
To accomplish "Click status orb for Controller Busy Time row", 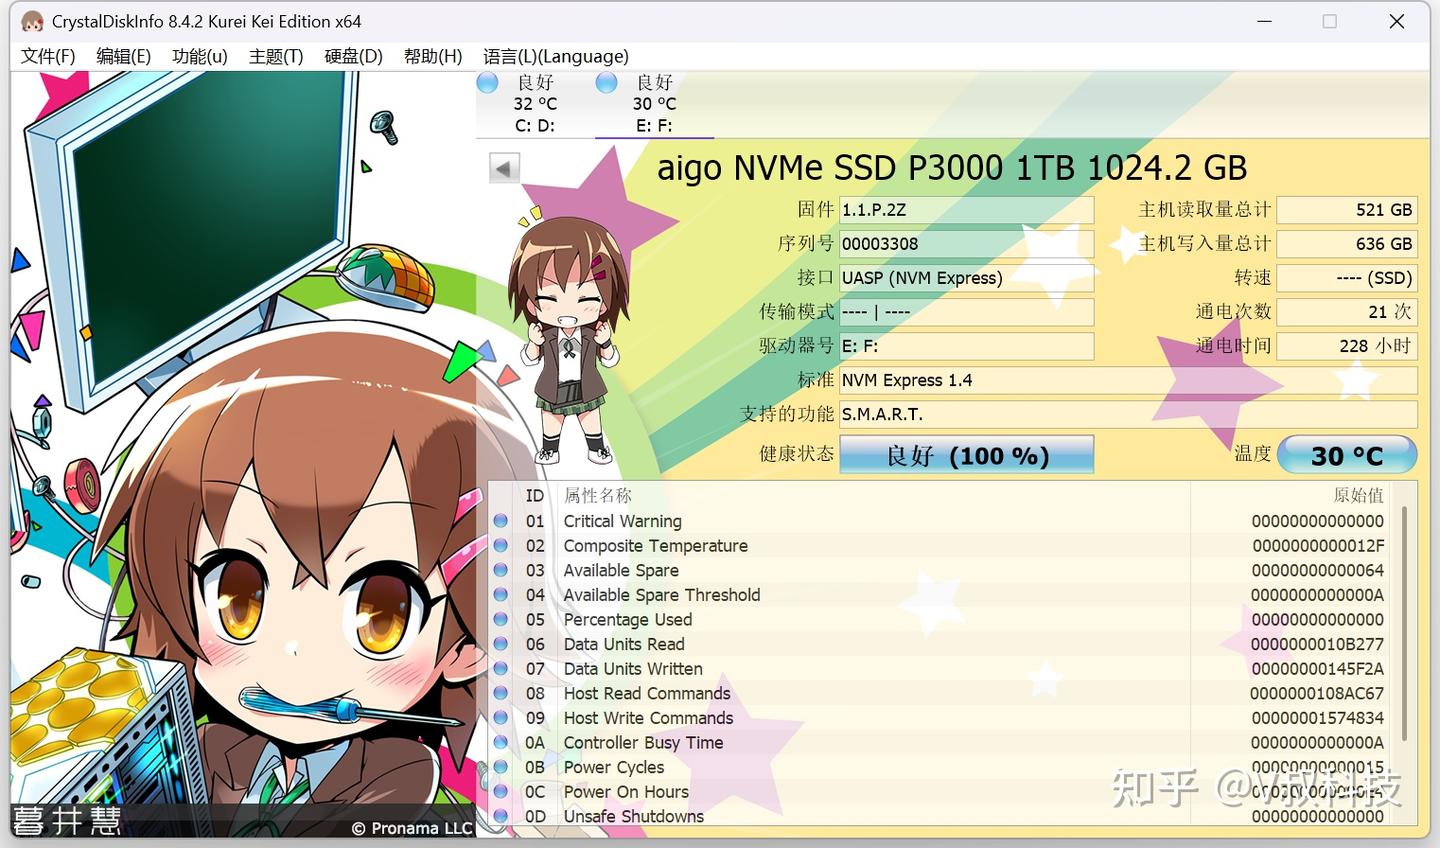I will tap(501, 743).
